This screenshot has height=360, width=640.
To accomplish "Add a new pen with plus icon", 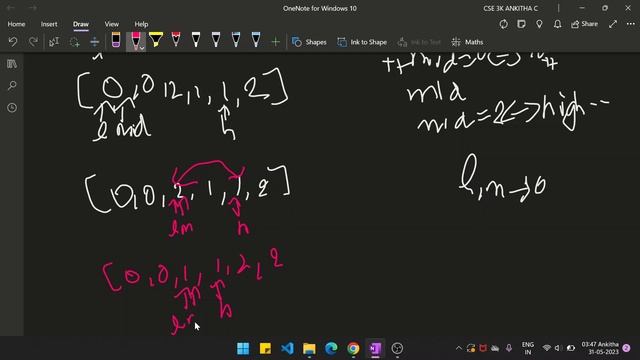I will click(276, 42).
